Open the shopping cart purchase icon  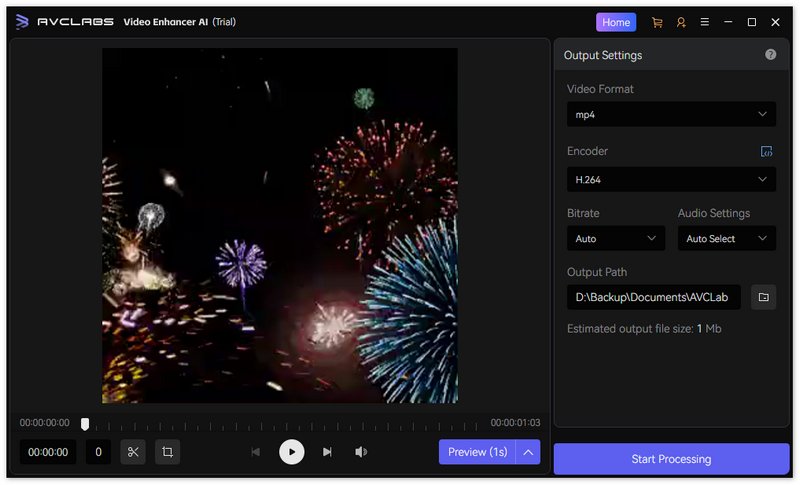pyautogui.click(x=657, y=22)
